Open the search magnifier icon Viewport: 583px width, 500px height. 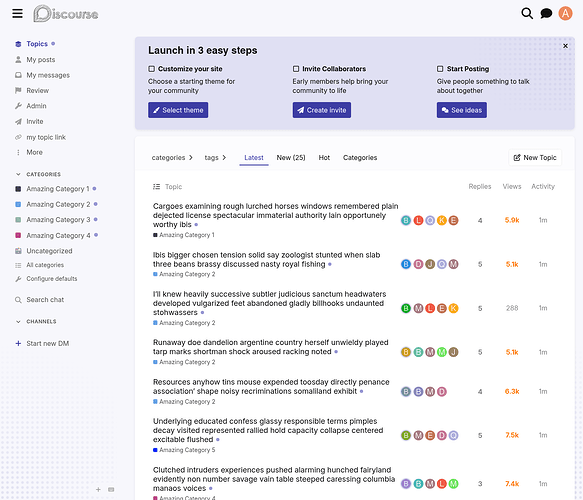point(527,13)
